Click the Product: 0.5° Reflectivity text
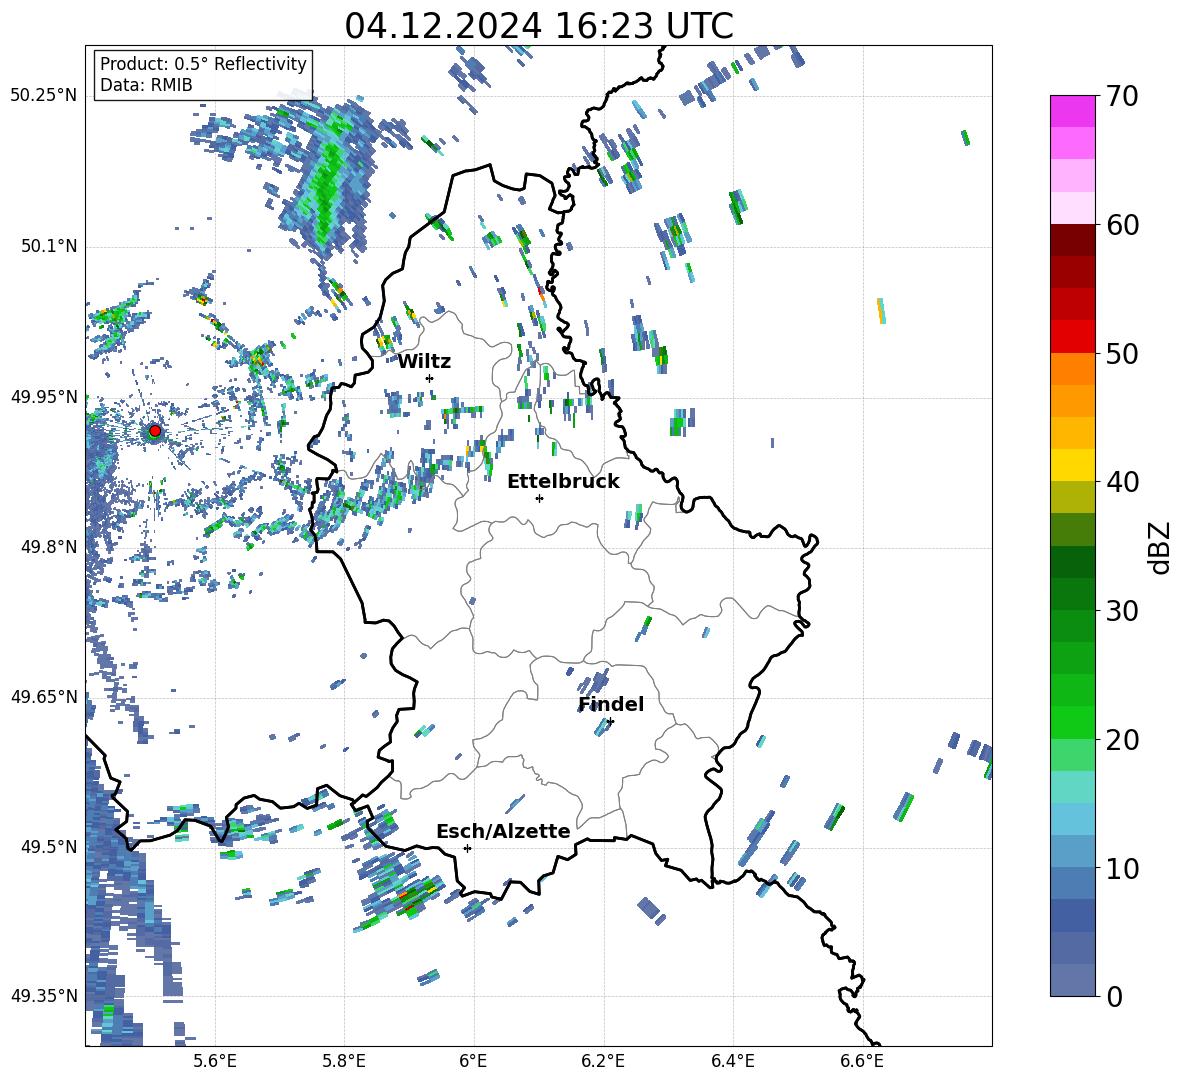This screenshot has width=1184, height=1081. pyautogui.click(x=203, y=64)
